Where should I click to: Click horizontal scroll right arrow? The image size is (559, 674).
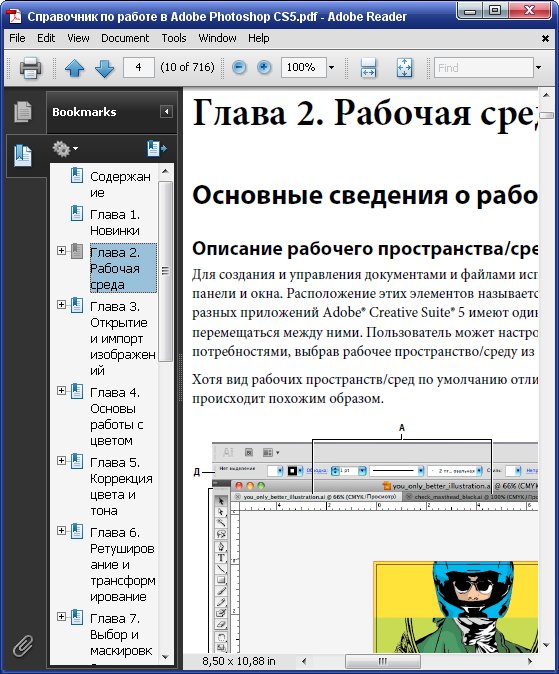coord(530,661)
